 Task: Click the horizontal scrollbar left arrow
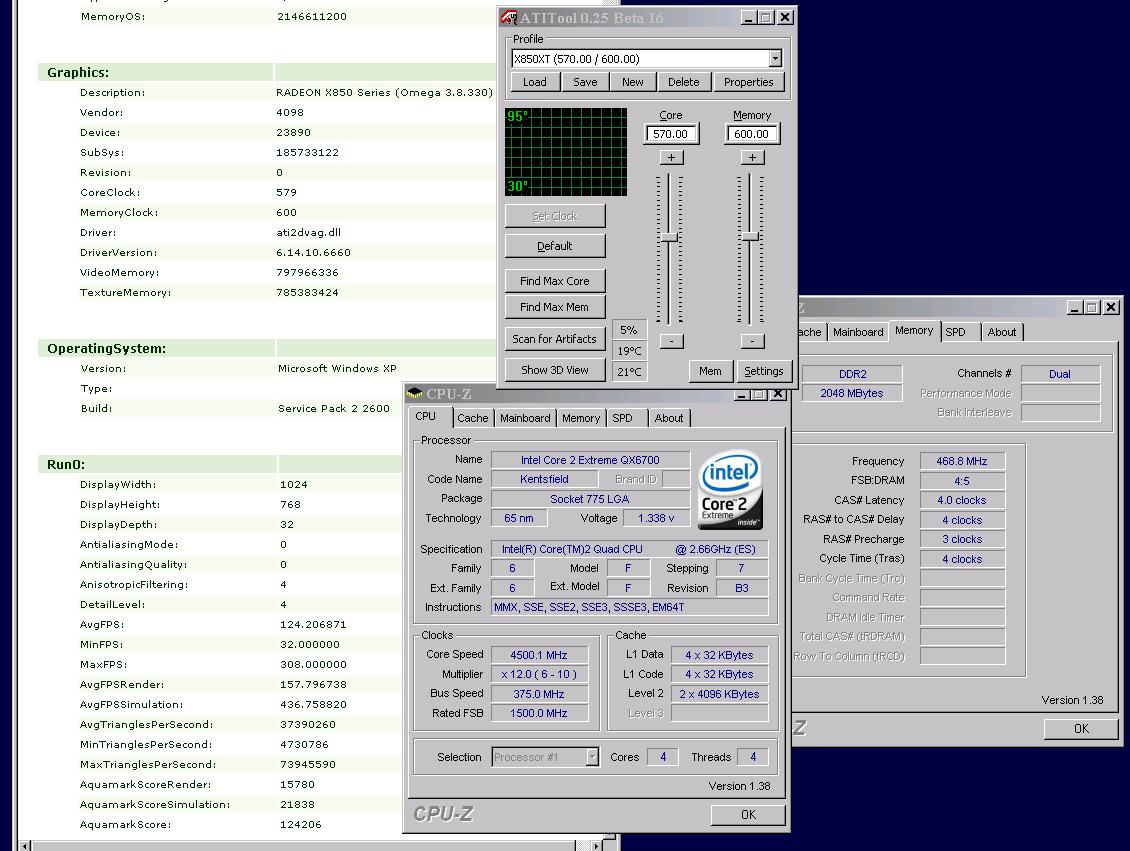(25, 845)
